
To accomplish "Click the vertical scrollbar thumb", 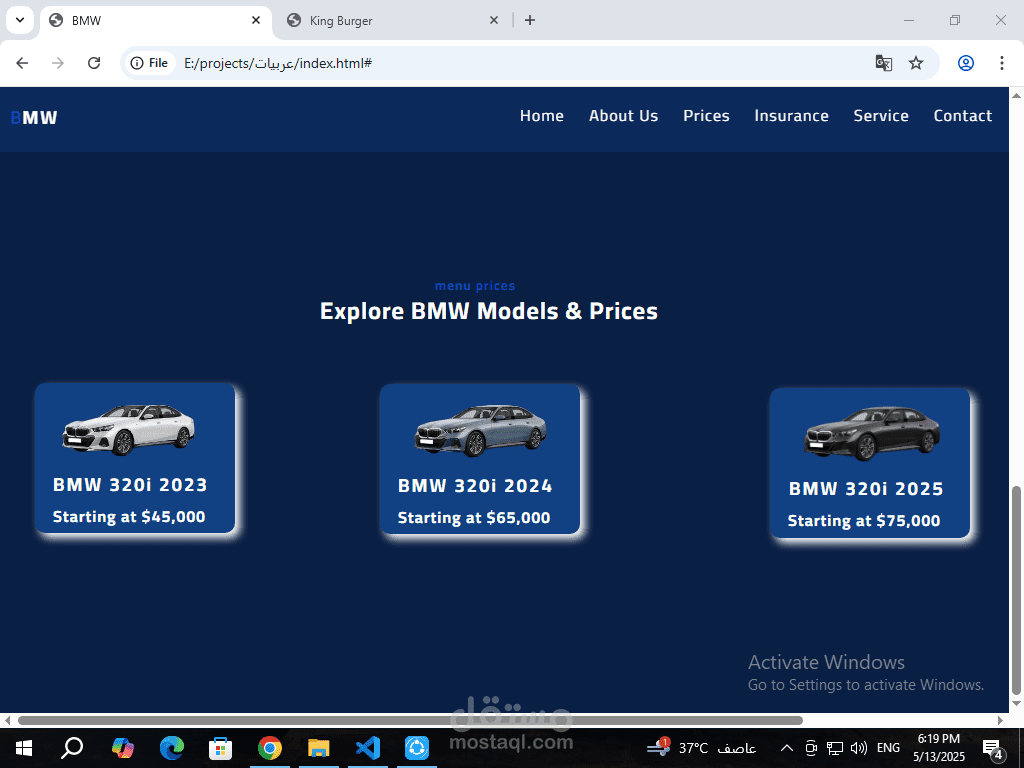I will [x=1016, y=591].
